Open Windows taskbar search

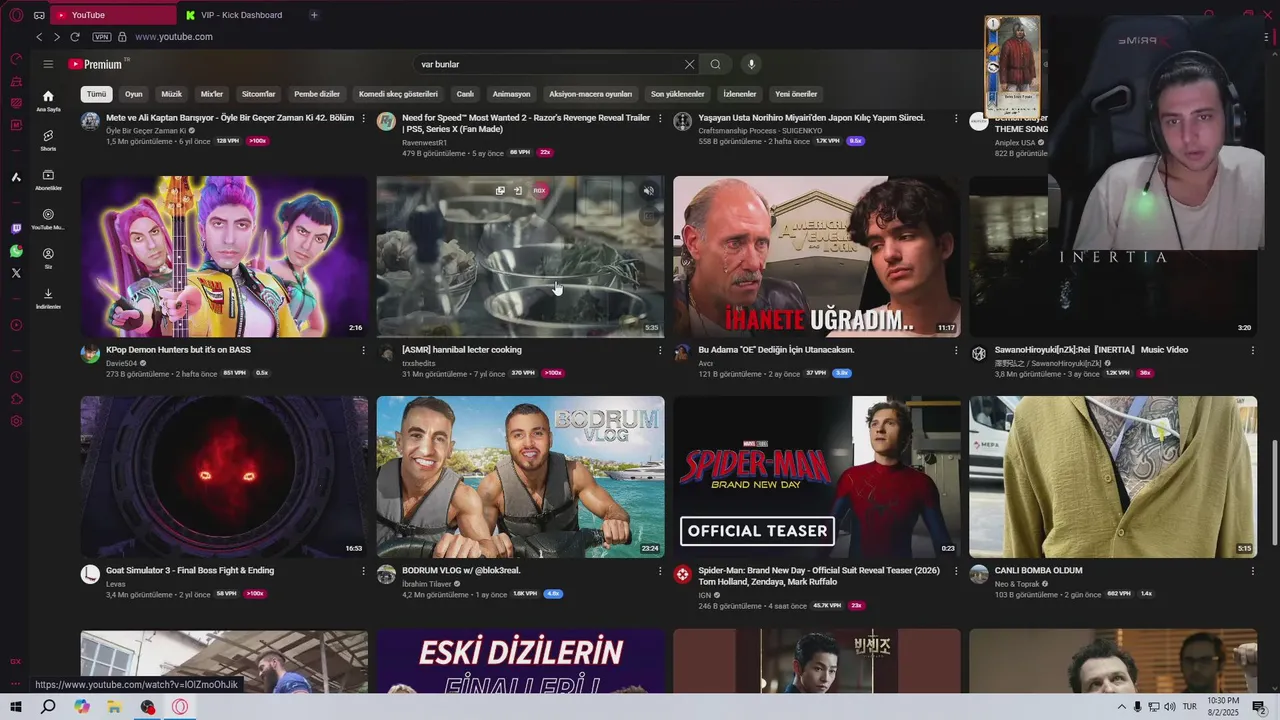coord(48,707)
